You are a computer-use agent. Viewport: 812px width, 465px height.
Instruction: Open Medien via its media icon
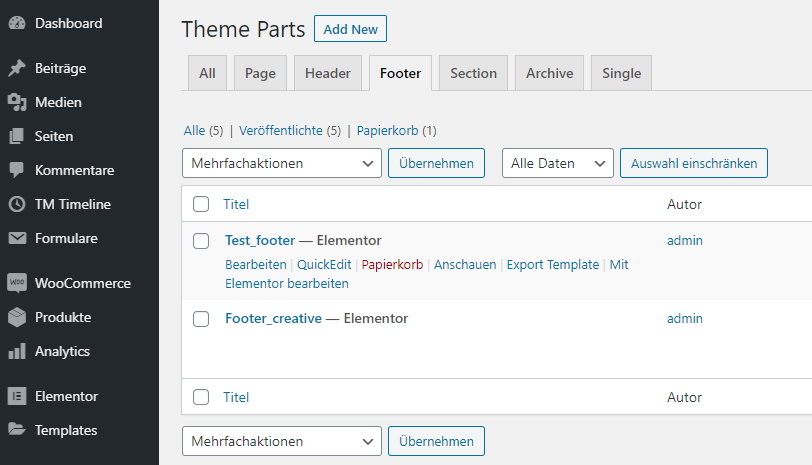point(17,103)
